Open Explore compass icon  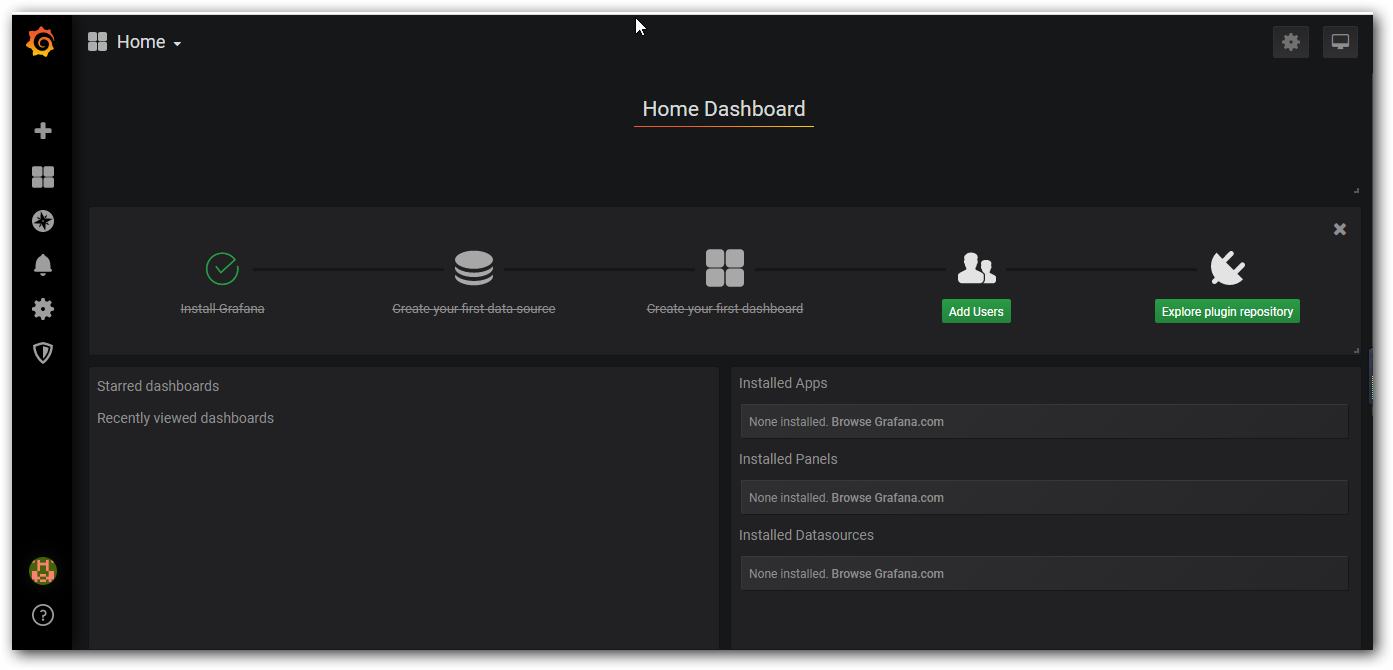click(43, 221)
